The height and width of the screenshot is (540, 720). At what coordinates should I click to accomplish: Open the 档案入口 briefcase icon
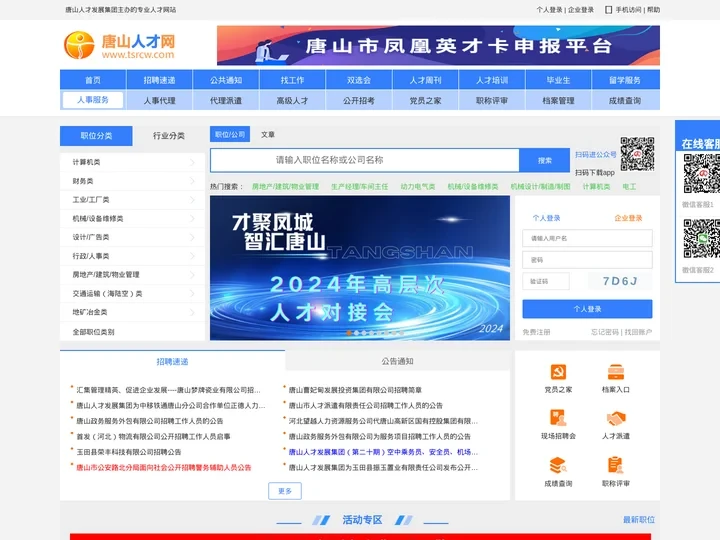pyautogui.click(x=616, y=372)
